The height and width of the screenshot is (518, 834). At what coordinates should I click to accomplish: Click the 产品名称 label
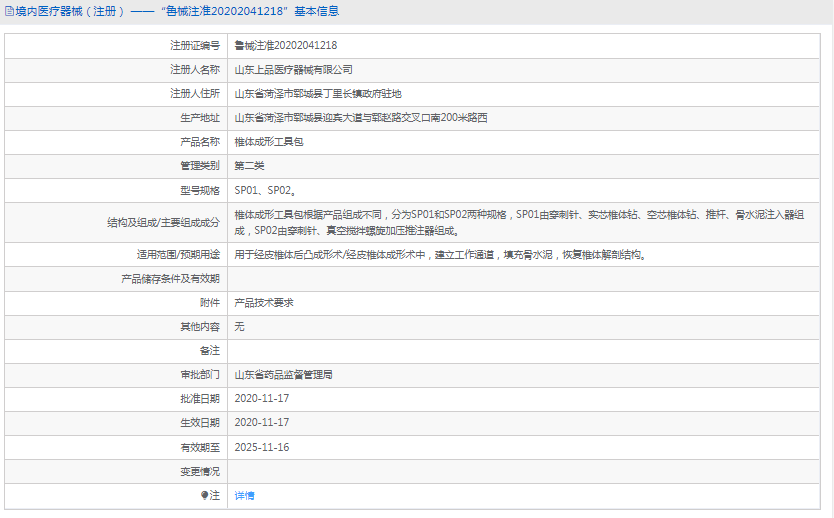click(x=199, y=142)
